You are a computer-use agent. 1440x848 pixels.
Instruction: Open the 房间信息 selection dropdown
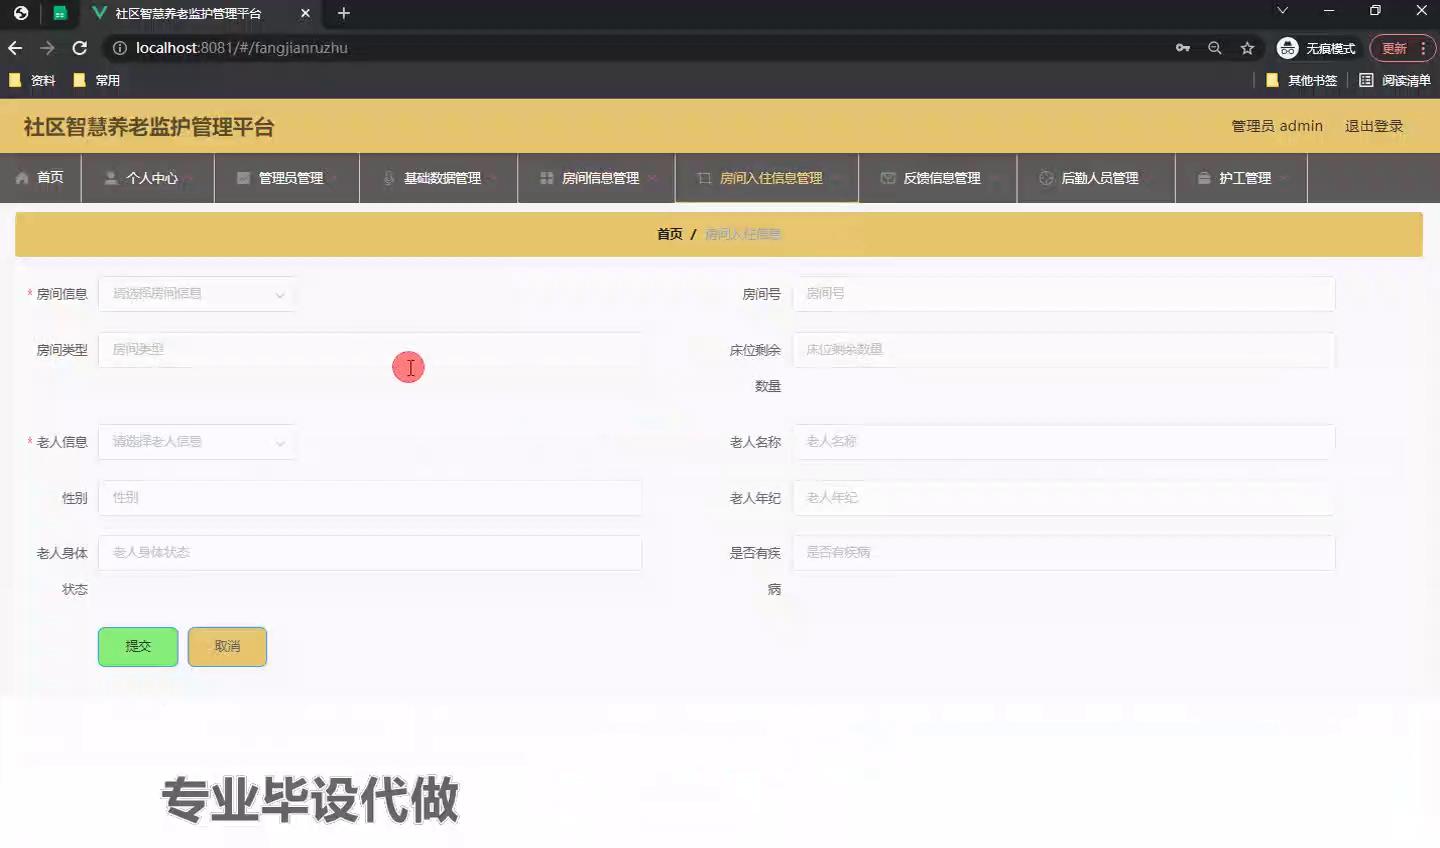click(196, 293)
